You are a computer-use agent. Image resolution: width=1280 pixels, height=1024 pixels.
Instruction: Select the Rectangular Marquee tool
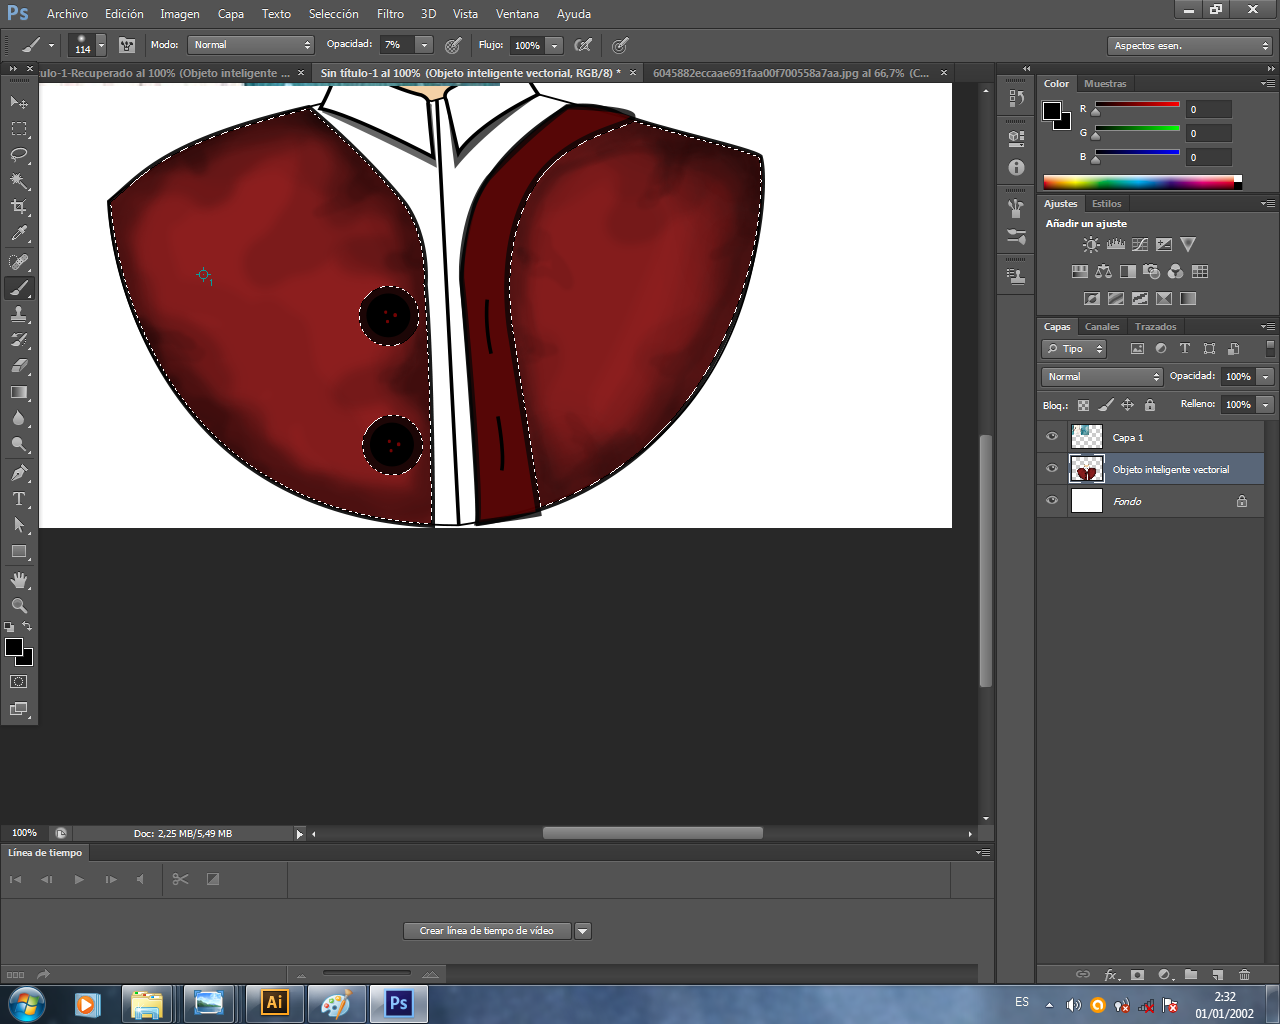[x=19, y=128]
